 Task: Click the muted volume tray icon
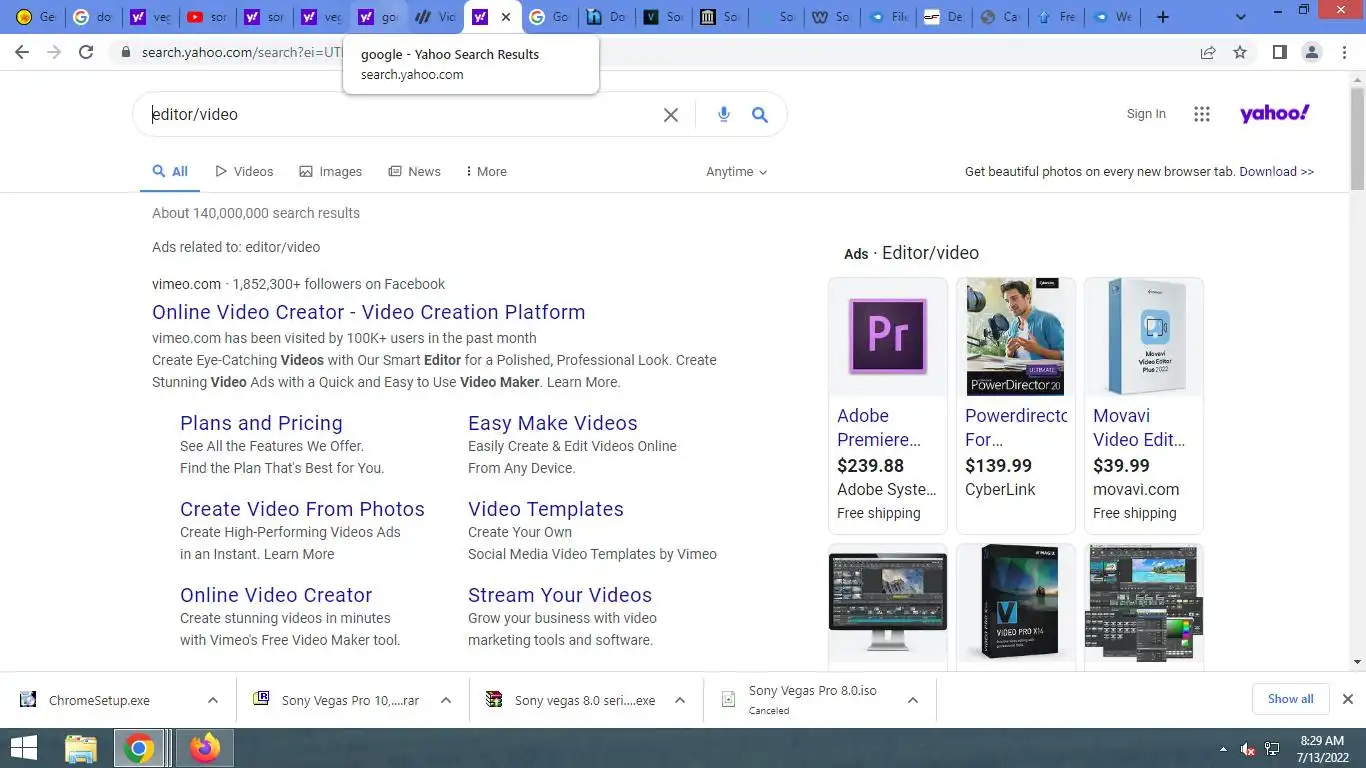pyautogui.click(x=1247, y=748)
